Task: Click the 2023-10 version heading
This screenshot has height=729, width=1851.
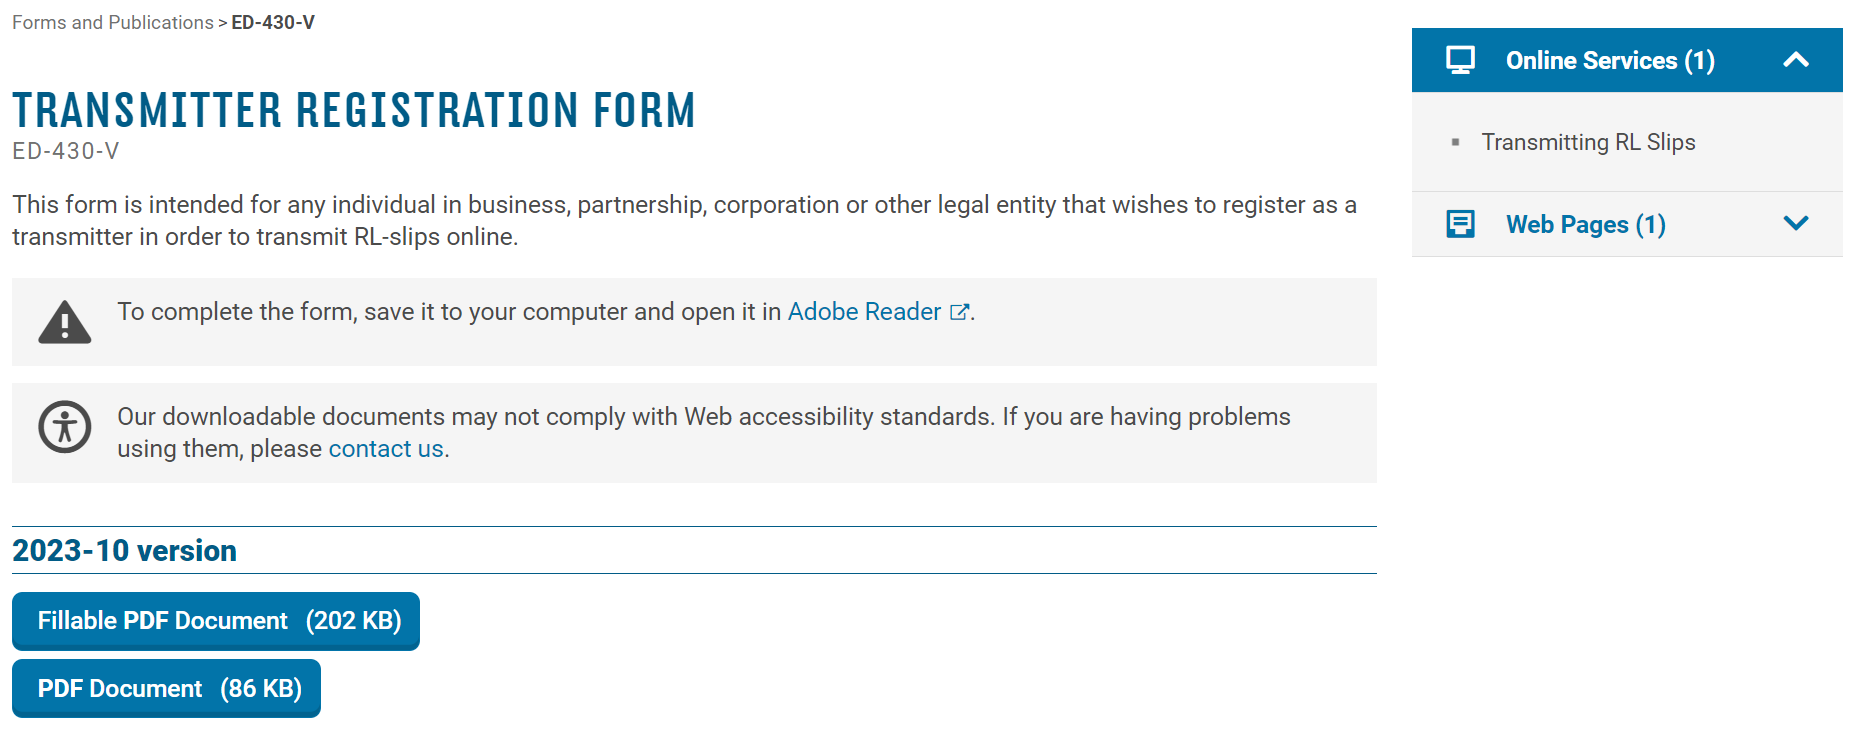Action: [x=124, y=550]
